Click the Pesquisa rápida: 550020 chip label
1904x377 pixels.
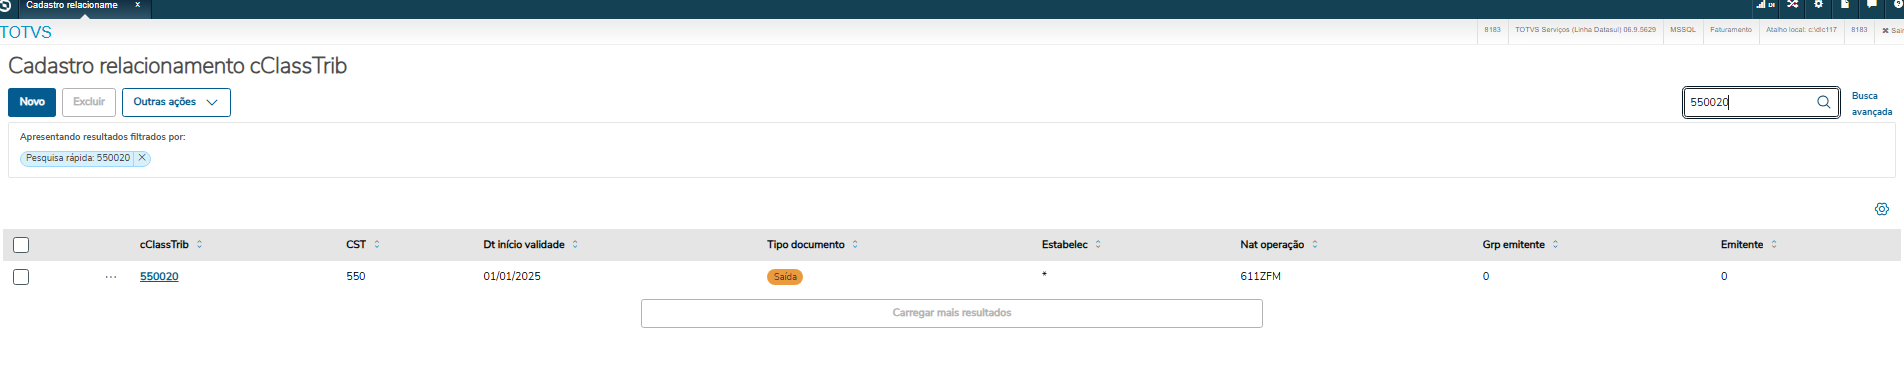click(x=78, y=158)
